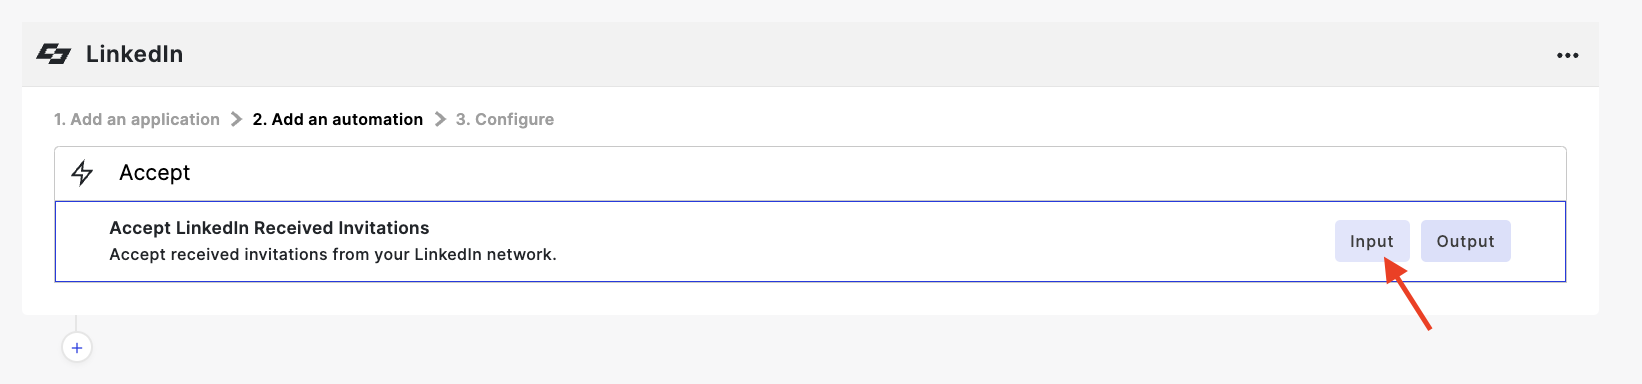Click the LinkedIn title text
Screen dimensions: 1642x384
click(x=134, y=54)
